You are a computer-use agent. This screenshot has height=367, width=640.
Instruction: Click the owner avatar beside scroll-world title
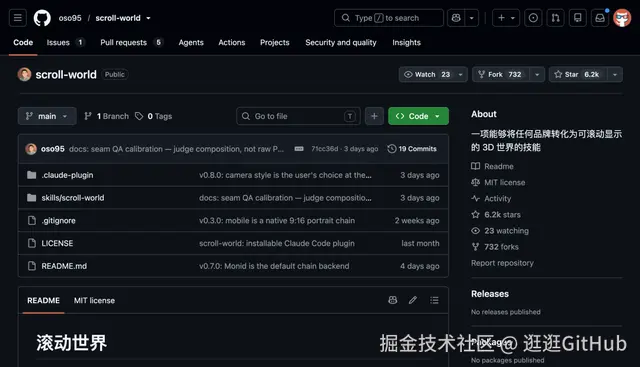[24, 74]
